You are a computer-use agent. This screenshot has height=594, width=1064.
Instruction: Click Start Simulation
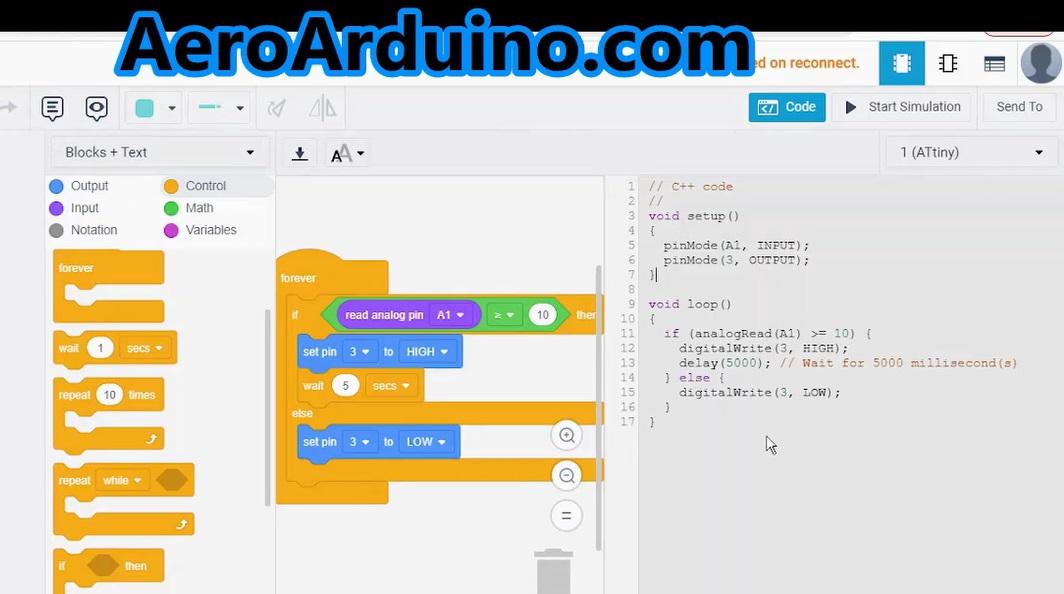902,107
